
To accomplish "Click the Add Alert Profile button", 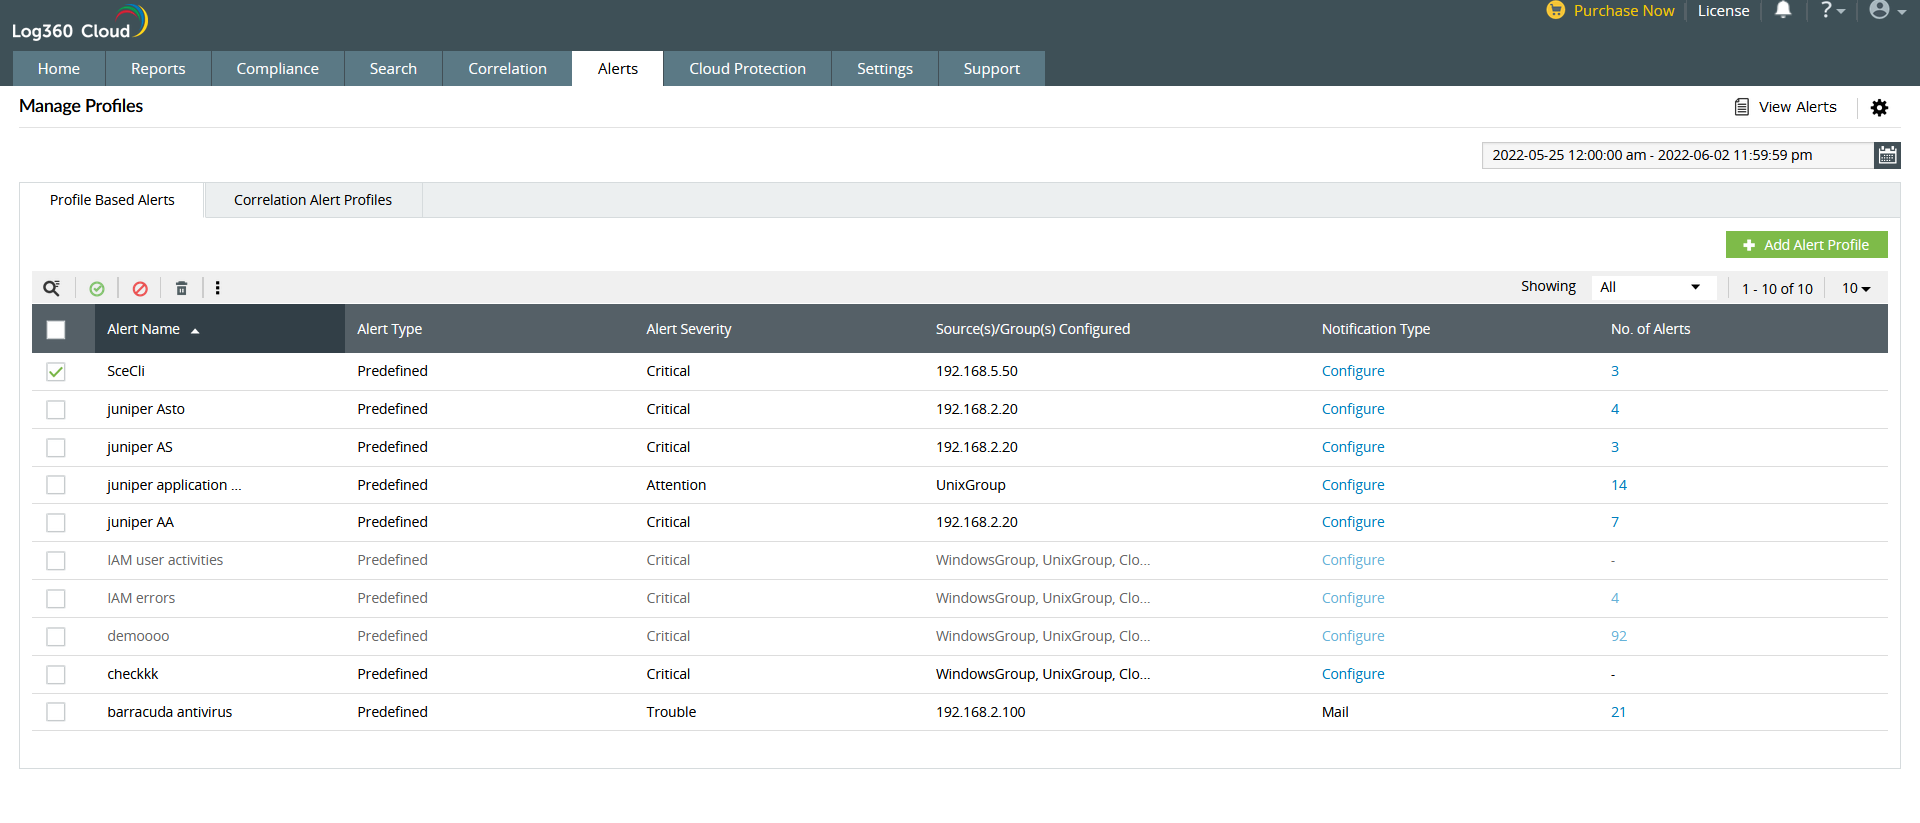I will coord(1806,245).
